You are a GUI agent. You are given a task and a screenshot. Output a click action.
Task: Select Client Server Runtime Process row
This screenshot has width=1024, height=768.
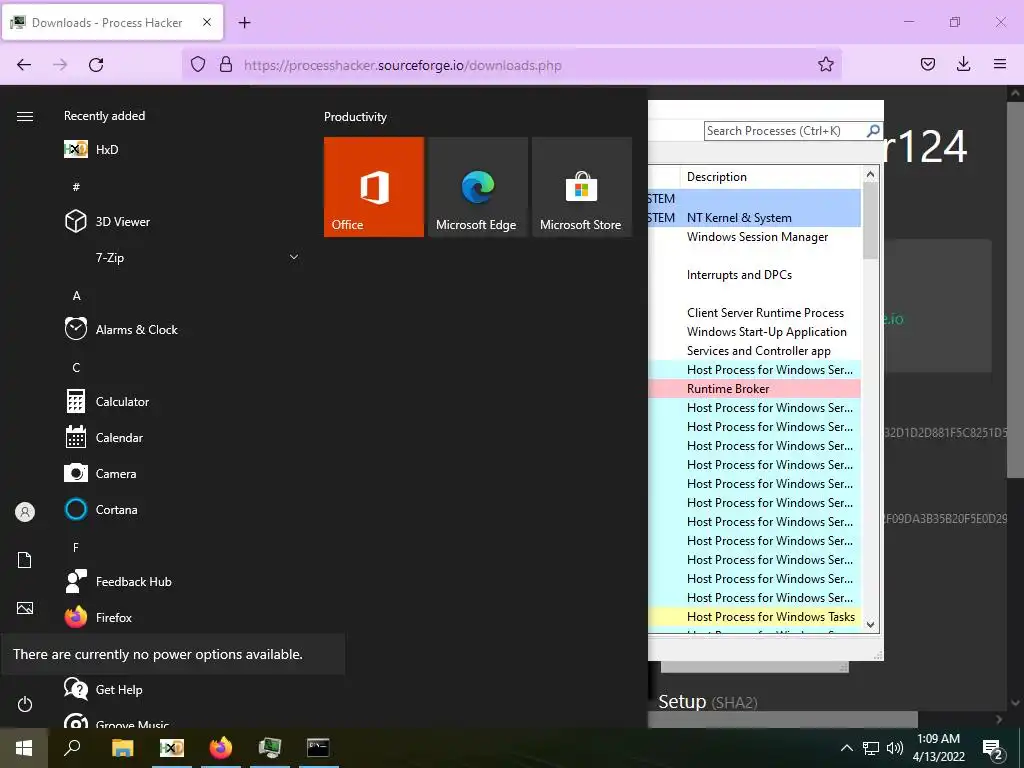[x=754, y=313]
